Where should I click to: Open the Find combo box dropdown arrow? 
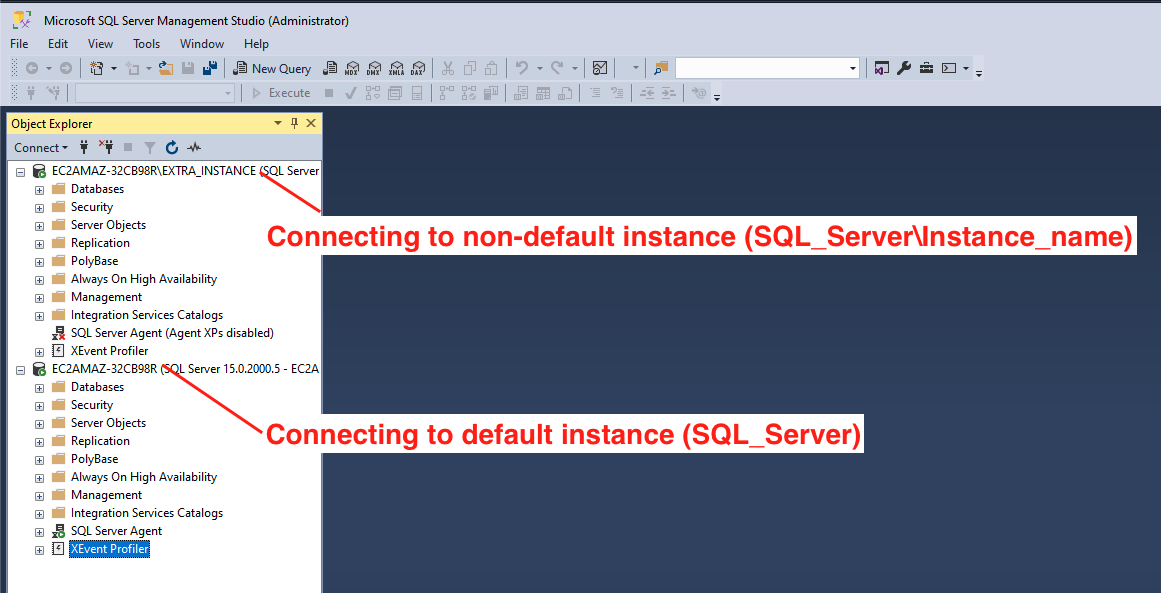pos(852,68)
